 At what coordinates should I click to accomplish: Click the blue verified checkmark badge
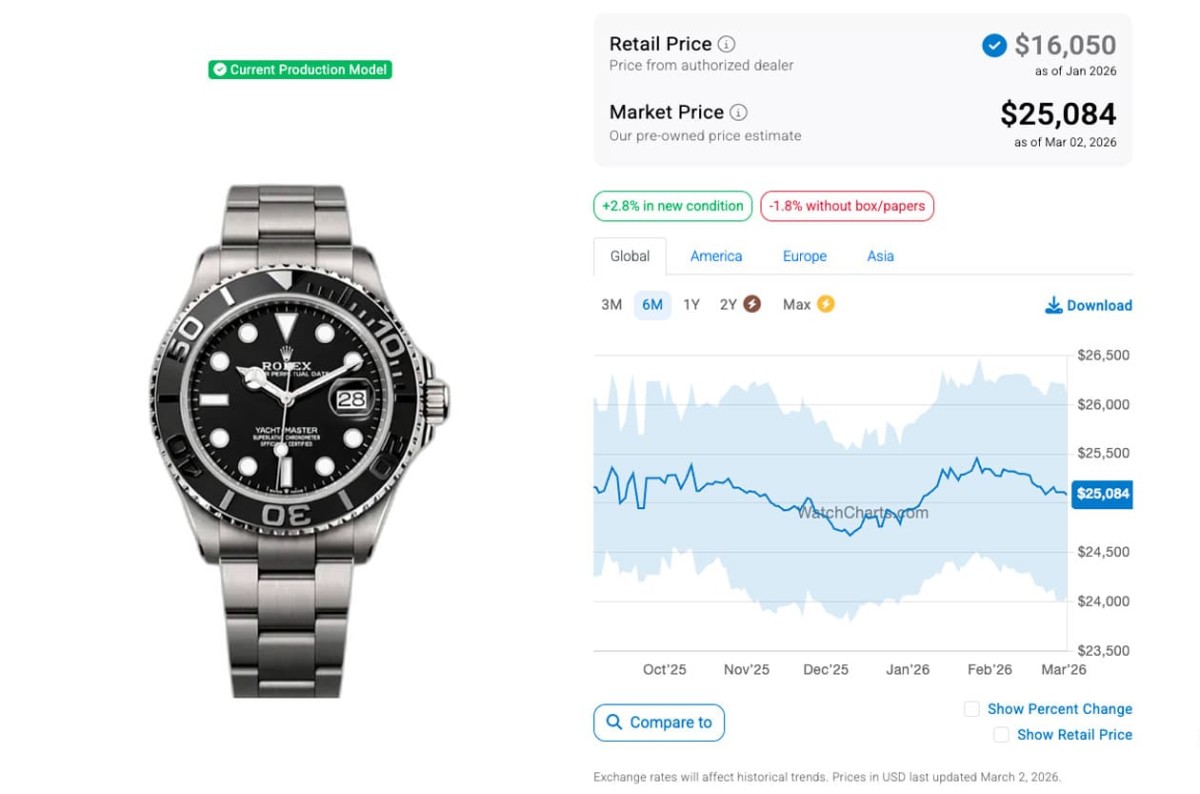(994, 45)
